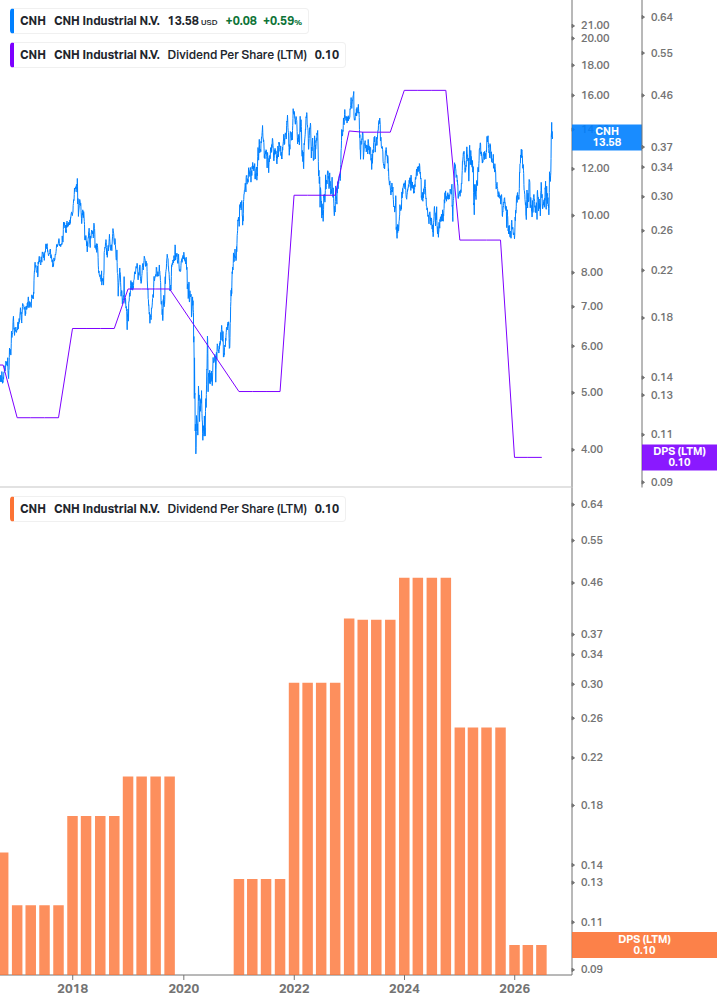
Task: Click the 0.64 tick on lower pane axis
Action: 592,504
